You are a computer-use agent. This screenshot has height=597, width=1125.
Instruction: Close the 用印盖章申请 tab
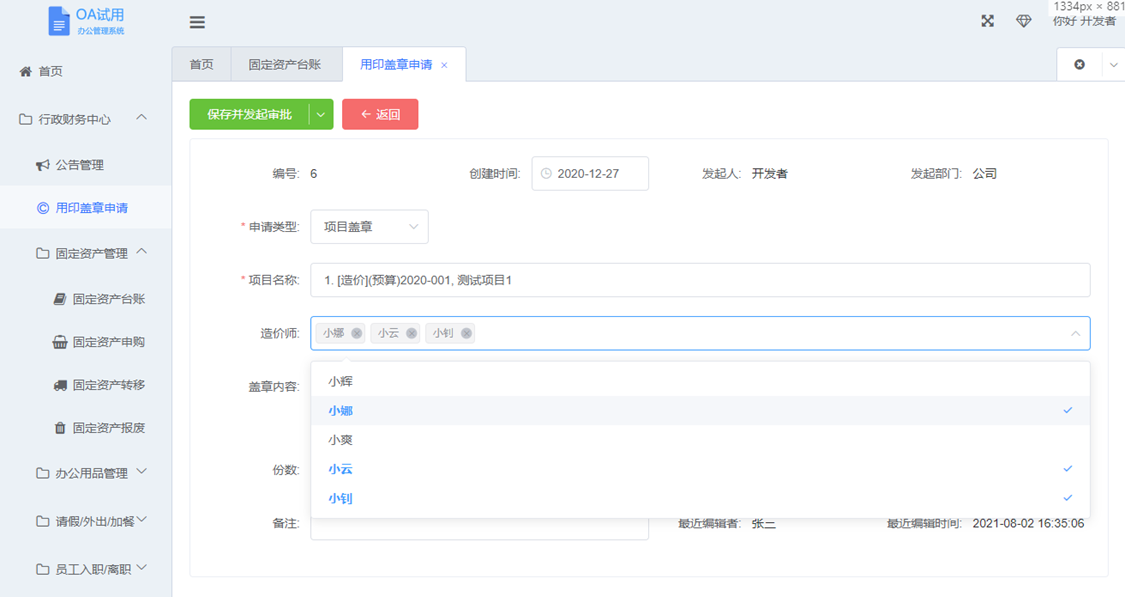(444, 65)
